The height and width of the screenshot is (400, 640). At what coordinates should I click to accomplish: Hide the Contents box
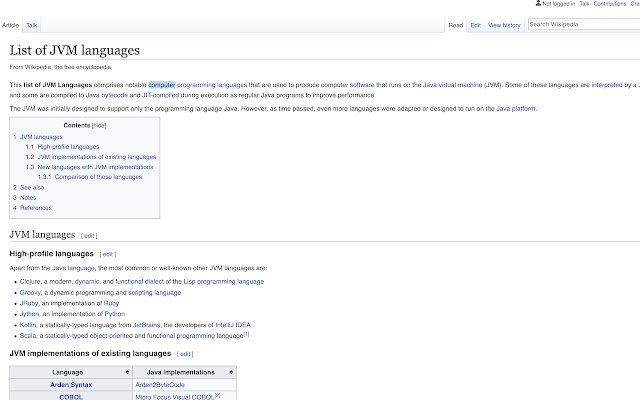point(99,126)
